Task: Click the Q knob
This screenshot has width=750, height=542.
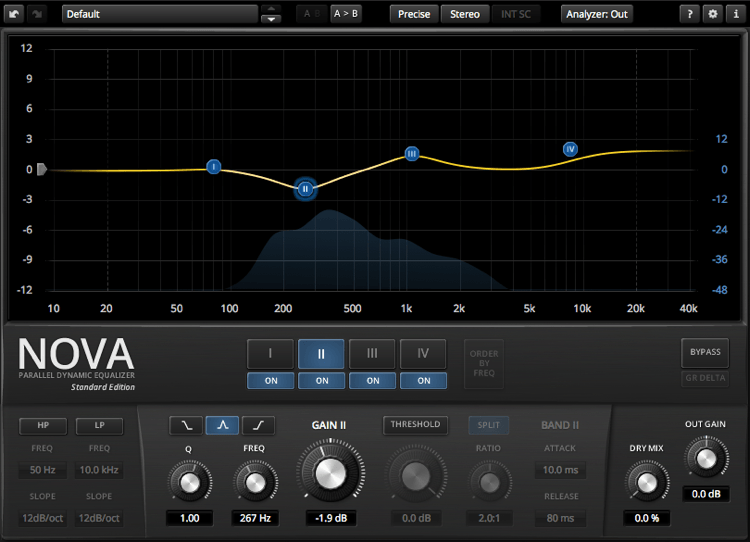Action: (x=190, y=482)
